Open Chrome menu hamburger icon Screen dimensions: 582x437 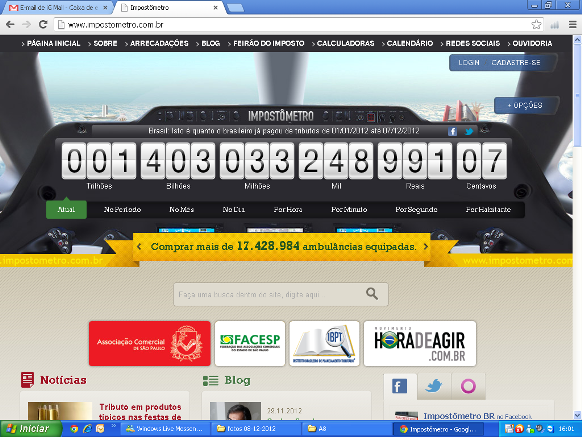point(573,25)
